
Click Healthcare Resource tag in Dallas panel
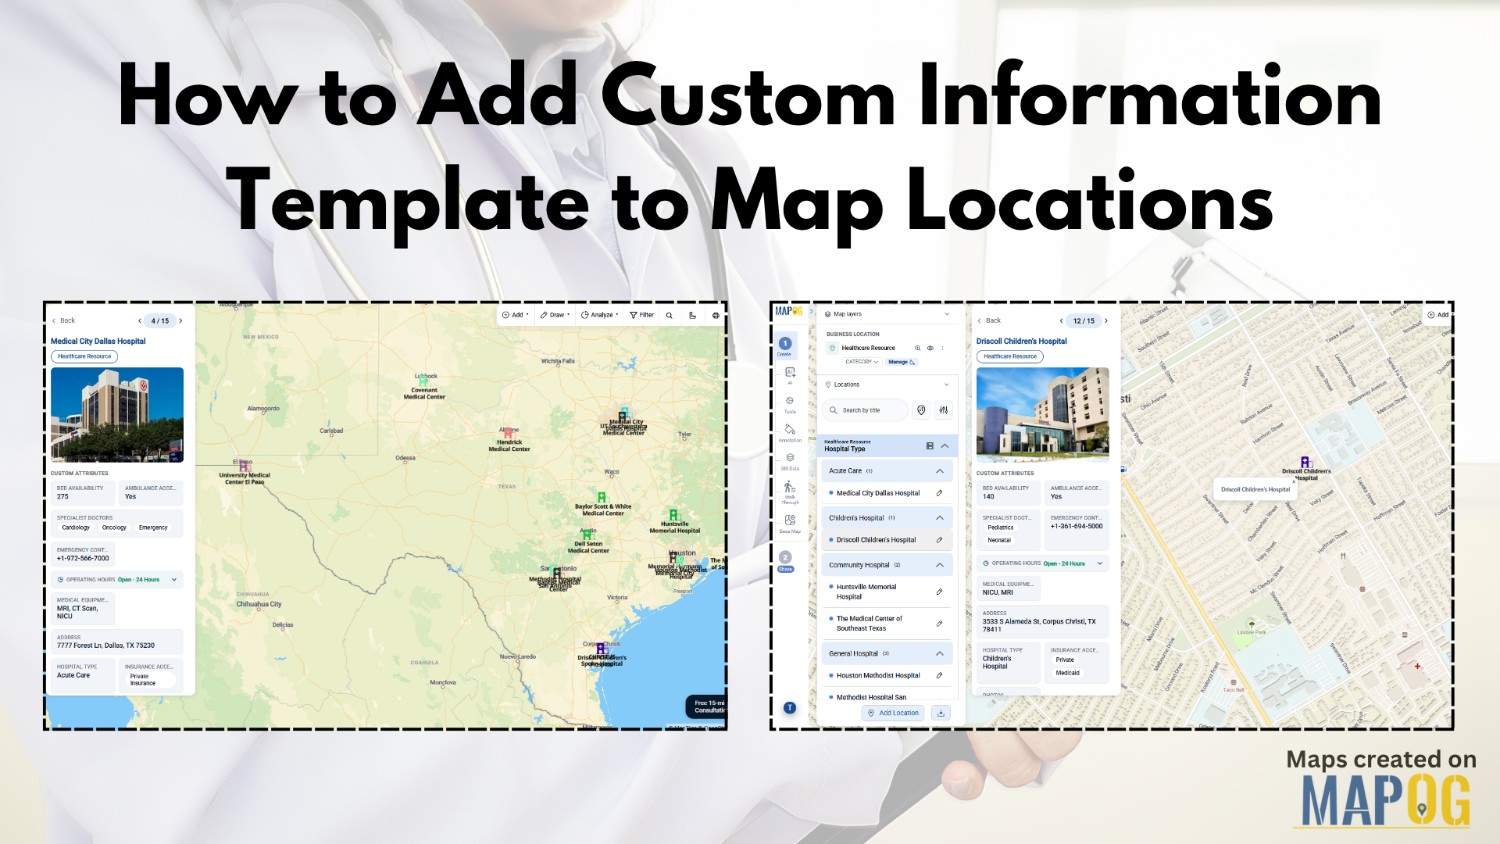coord(84,356)
